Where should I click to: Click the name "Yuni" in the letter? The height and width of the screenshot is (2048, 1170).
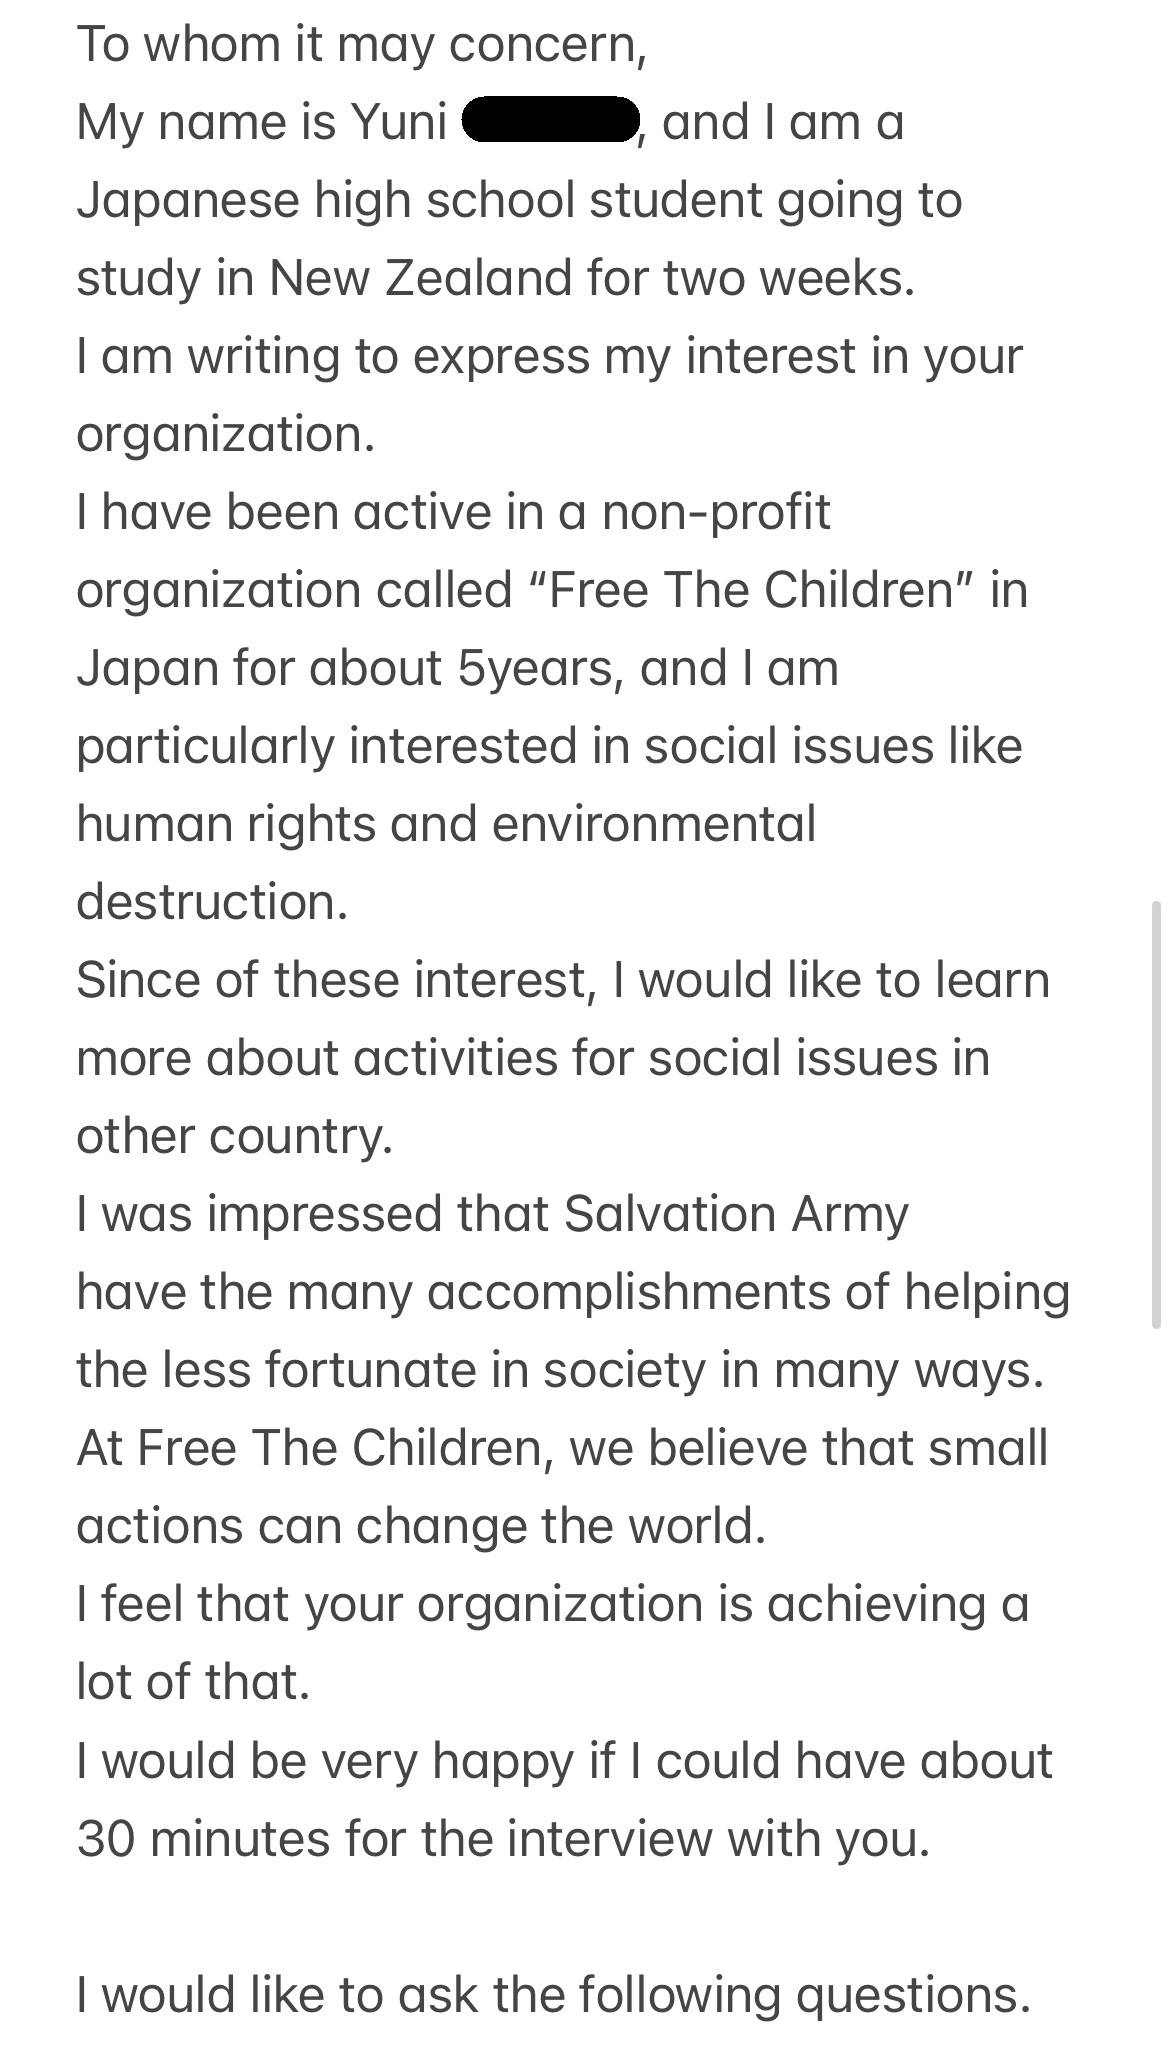[399, 123]
